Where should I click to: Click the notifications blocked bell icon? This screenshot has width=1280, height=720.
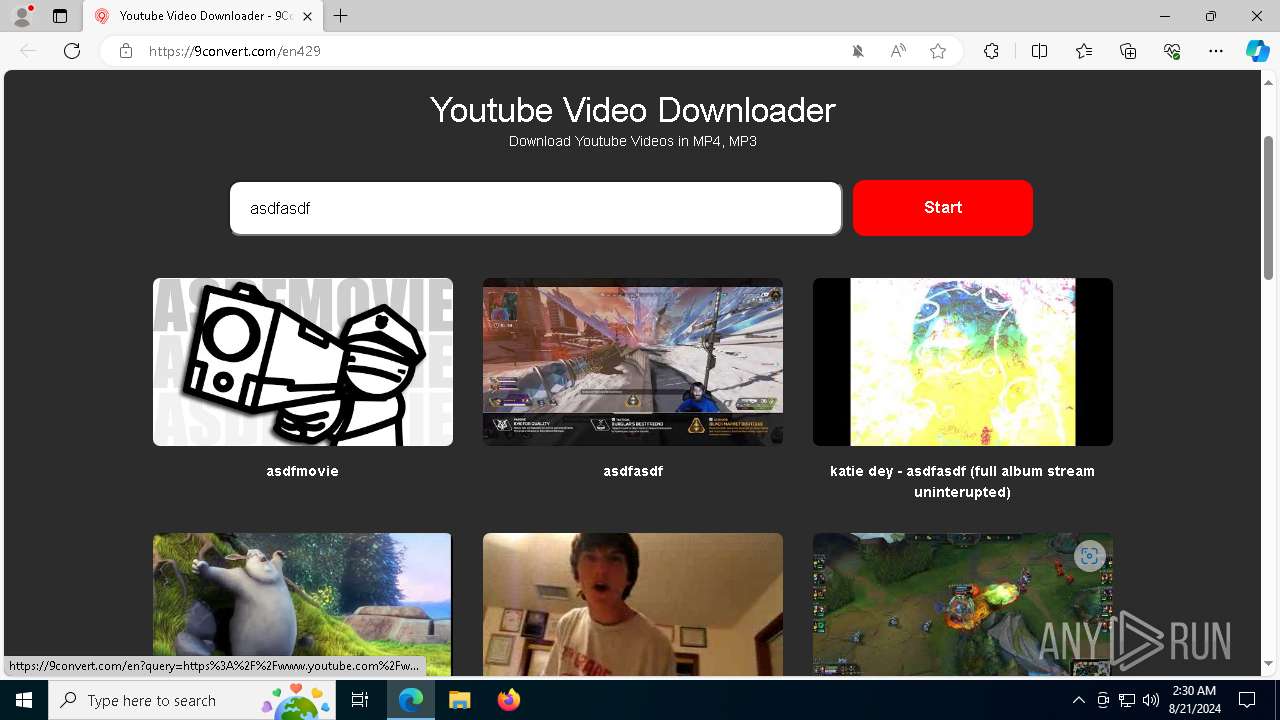tap(858, 51)
